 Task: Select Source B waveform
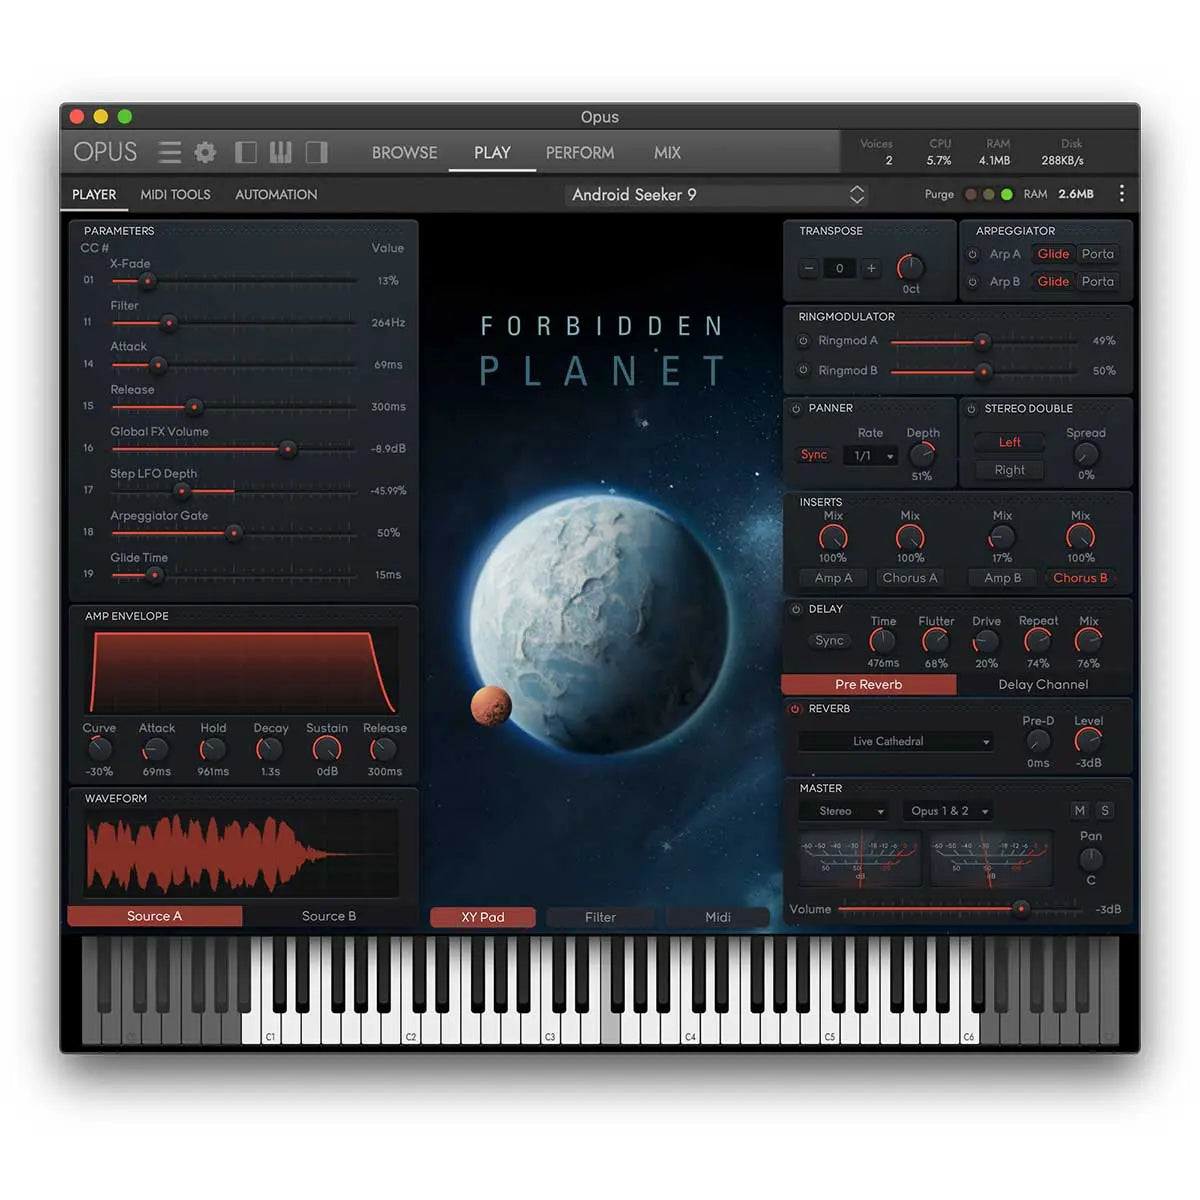click(x=328, y=915)
